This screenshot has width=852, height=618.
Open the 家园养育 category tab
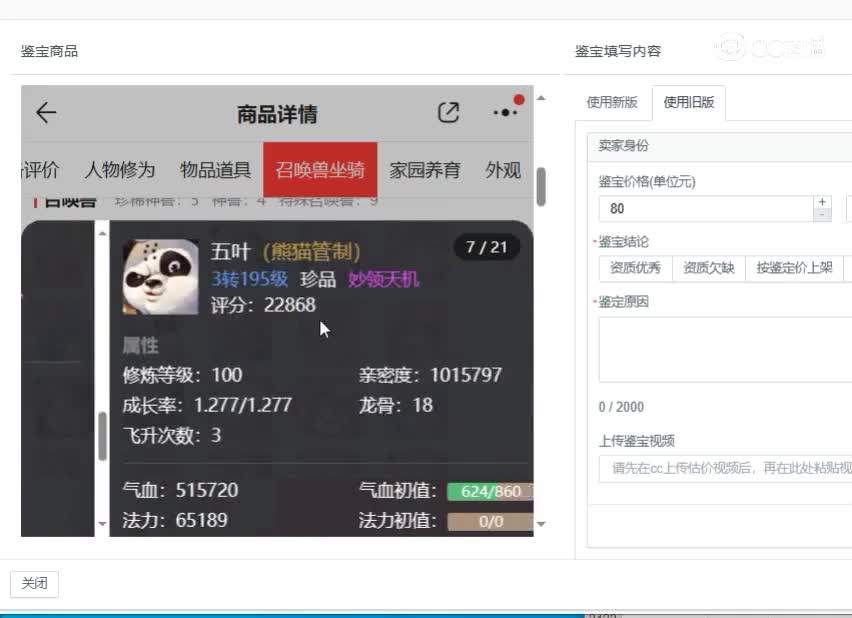click(425, 170)
